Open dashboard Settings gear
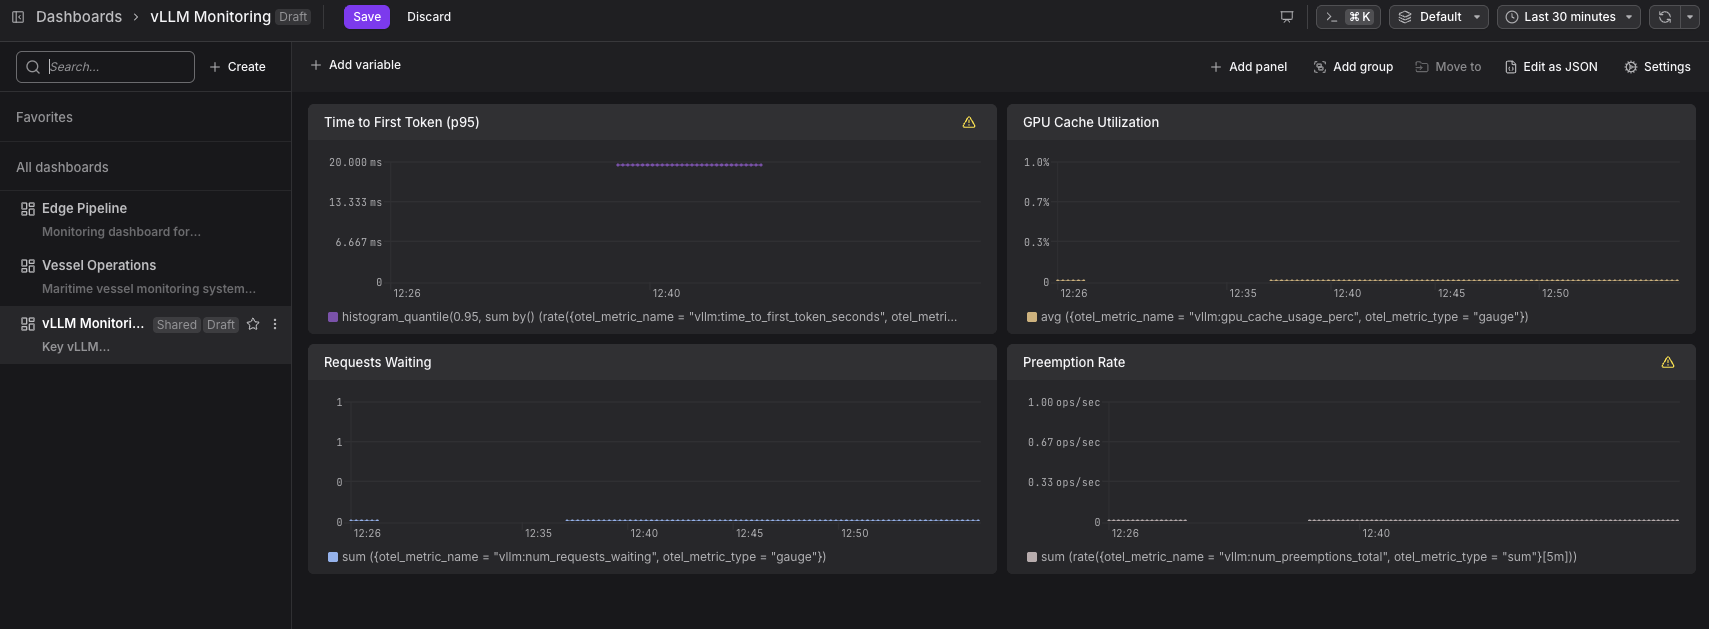1709x629 pixels. (1657, 67)
